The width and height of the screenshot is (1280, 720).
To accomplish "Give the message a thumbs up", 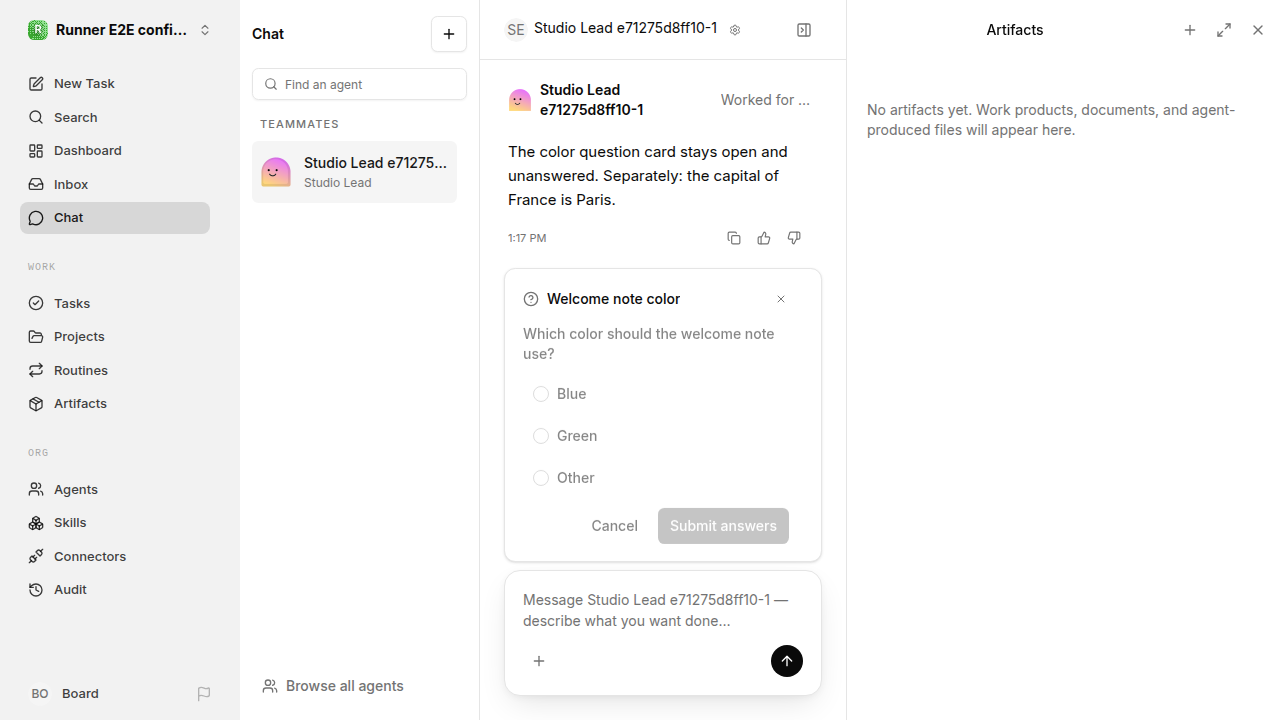I will (x=764, y=238).
